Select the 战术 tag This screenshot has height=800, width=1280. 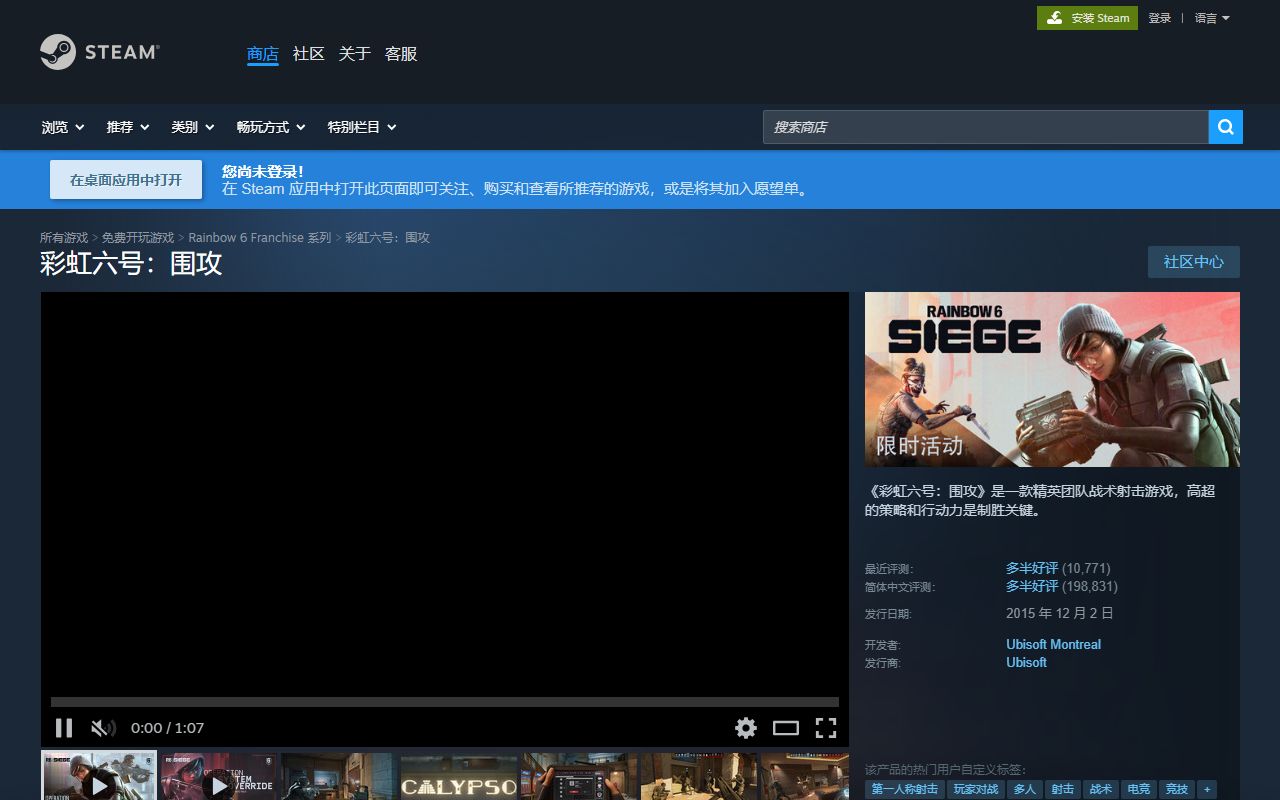1100,790
